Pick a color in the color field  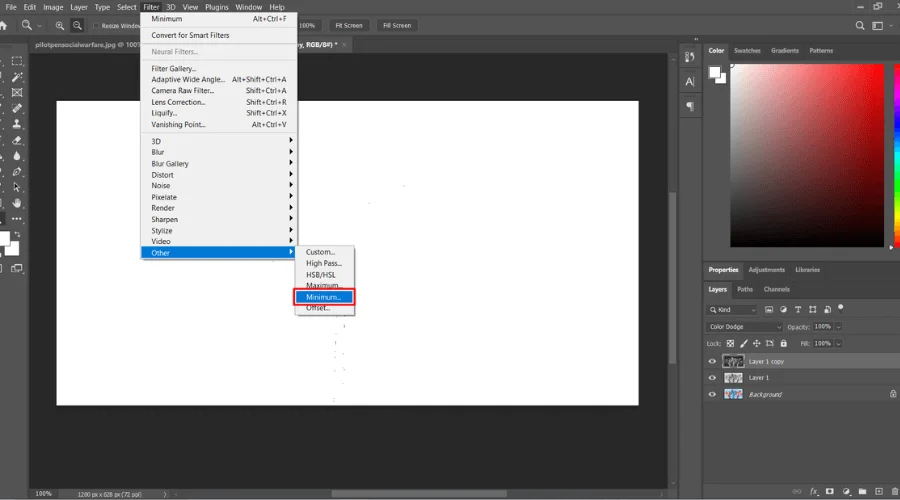(807, 156)
